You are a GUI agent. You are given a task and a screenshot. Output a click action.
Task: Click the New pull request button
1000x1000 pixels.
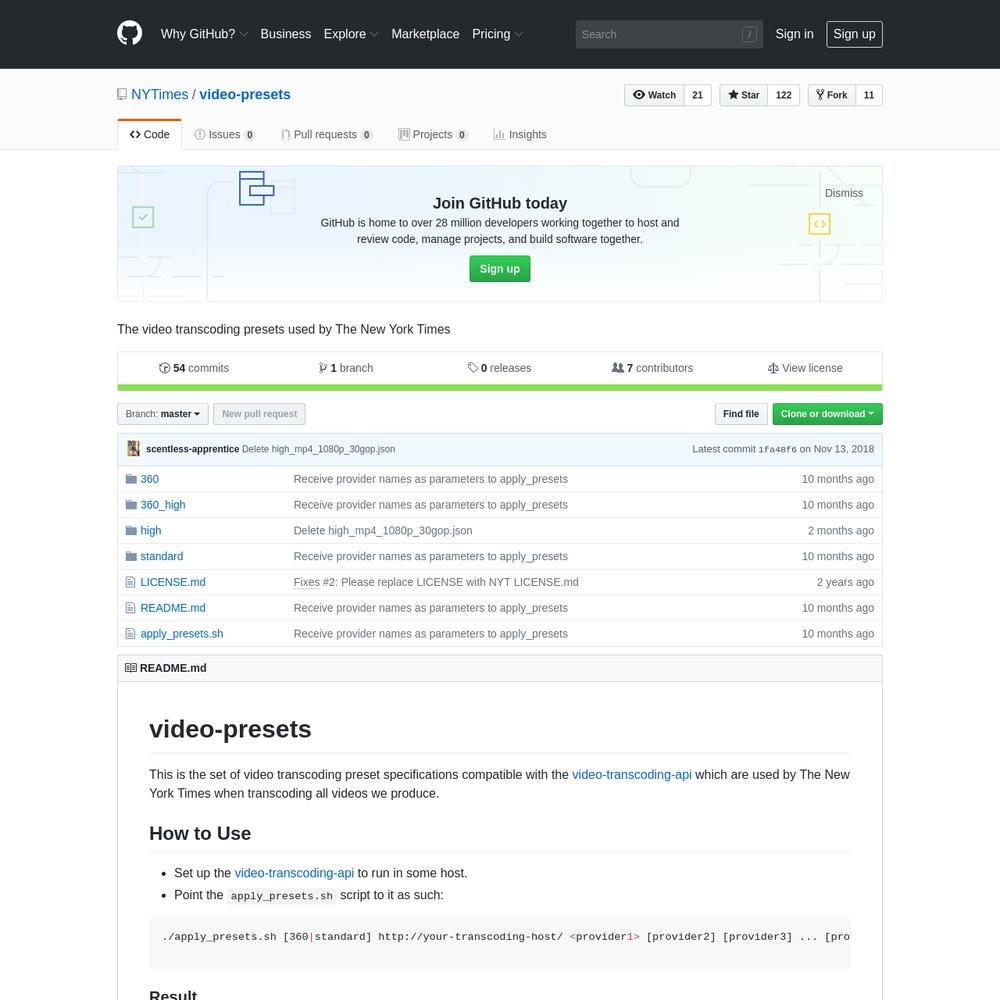[260, 414]
